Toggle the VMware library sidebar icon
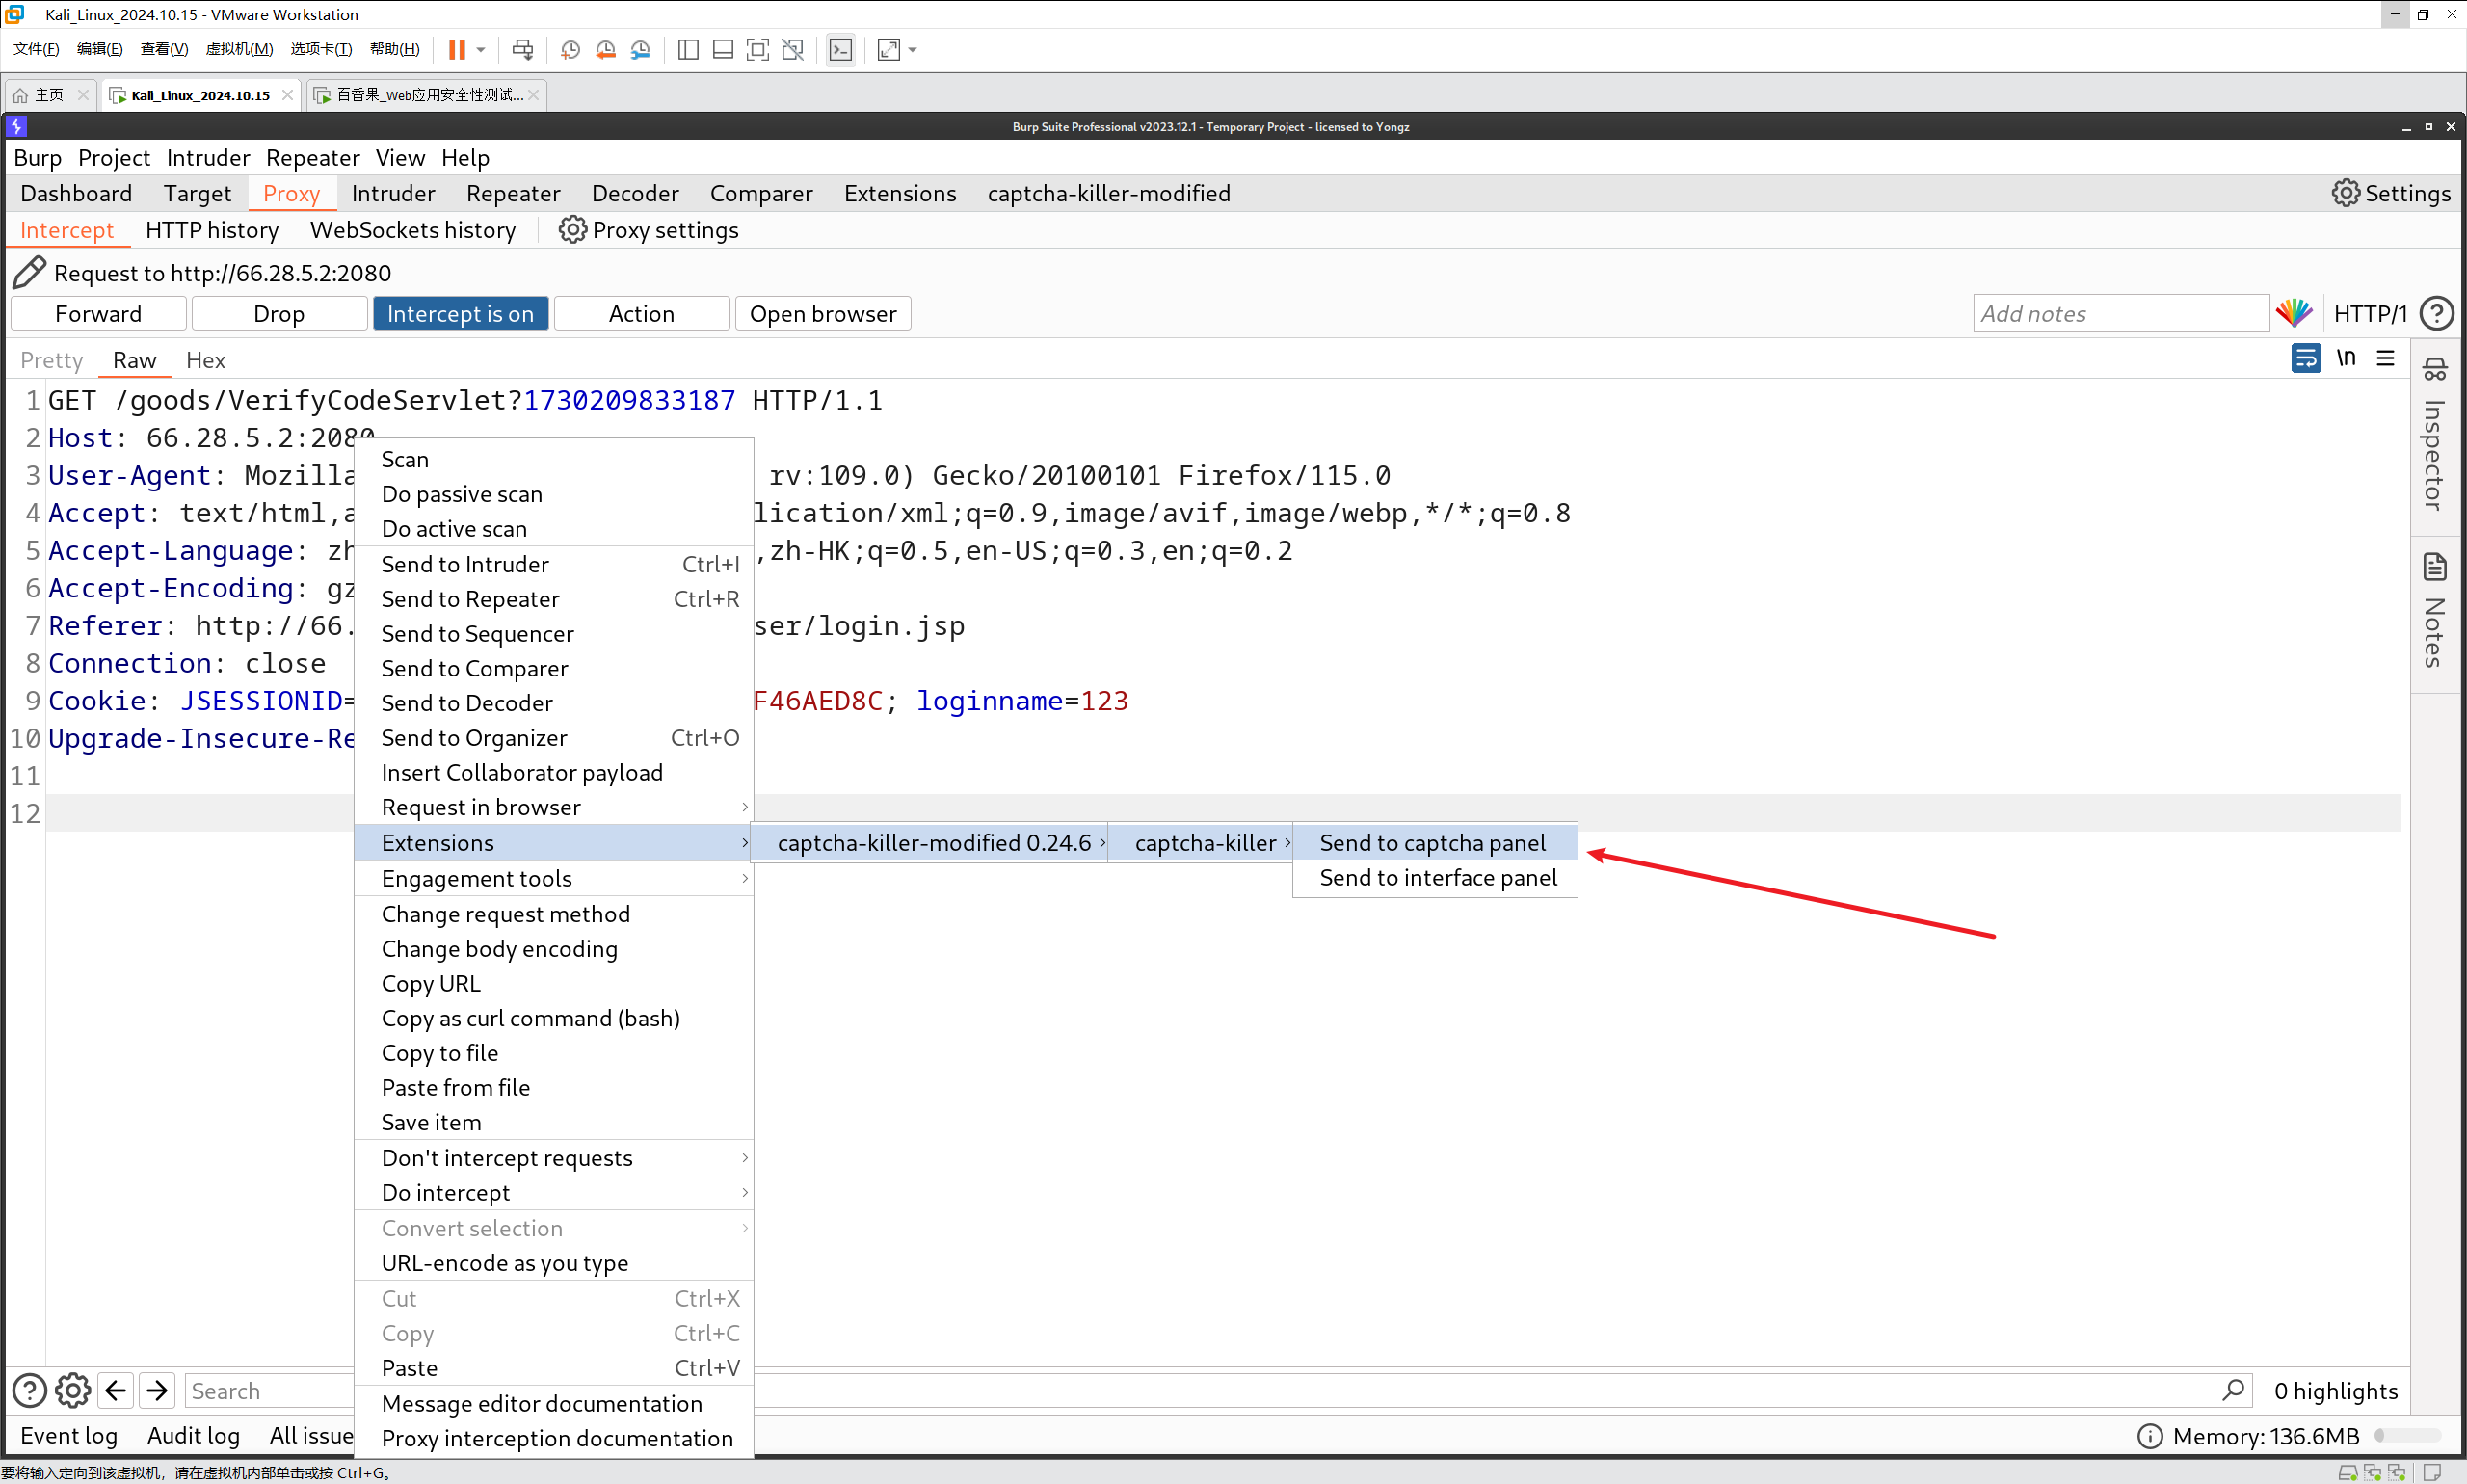2467x1484 pixels. point(688,50)
